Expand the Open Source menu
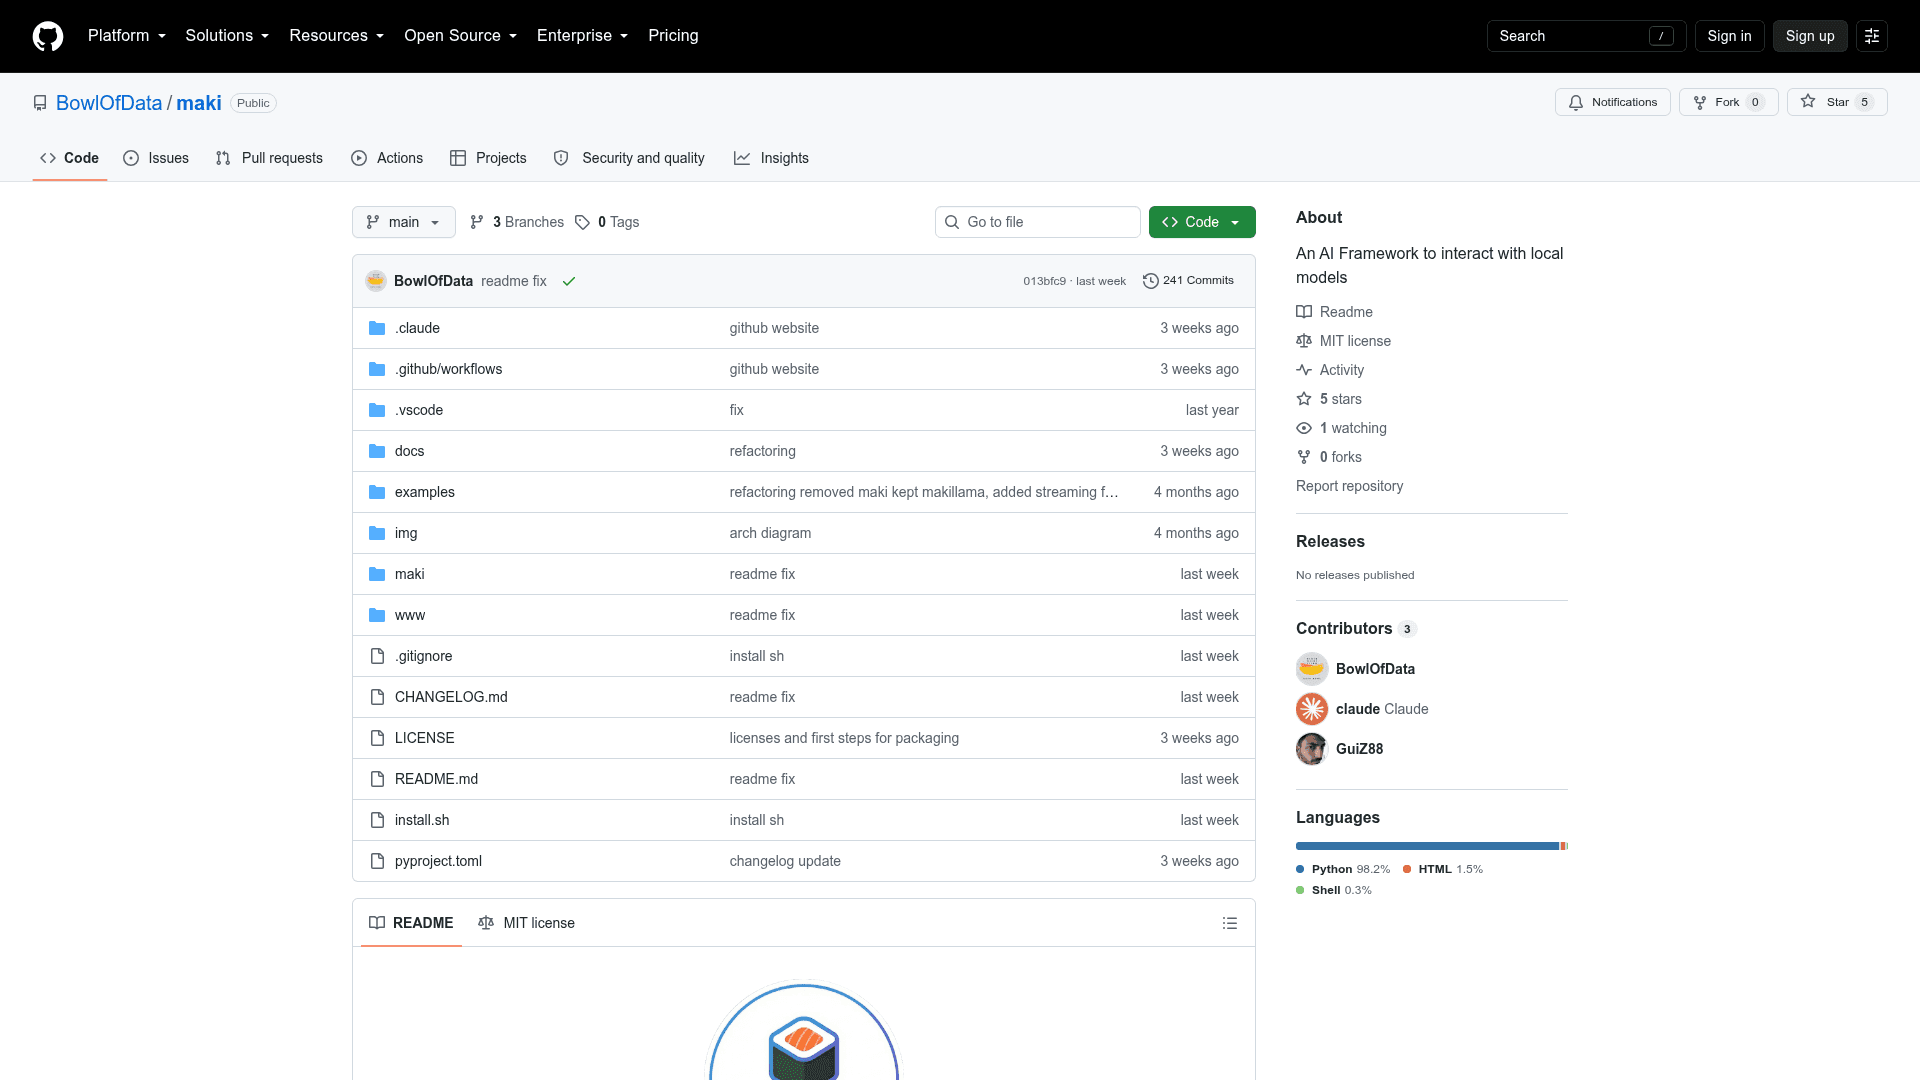1920x1080 pixels. pyautogui.click(x=461, y=36)
